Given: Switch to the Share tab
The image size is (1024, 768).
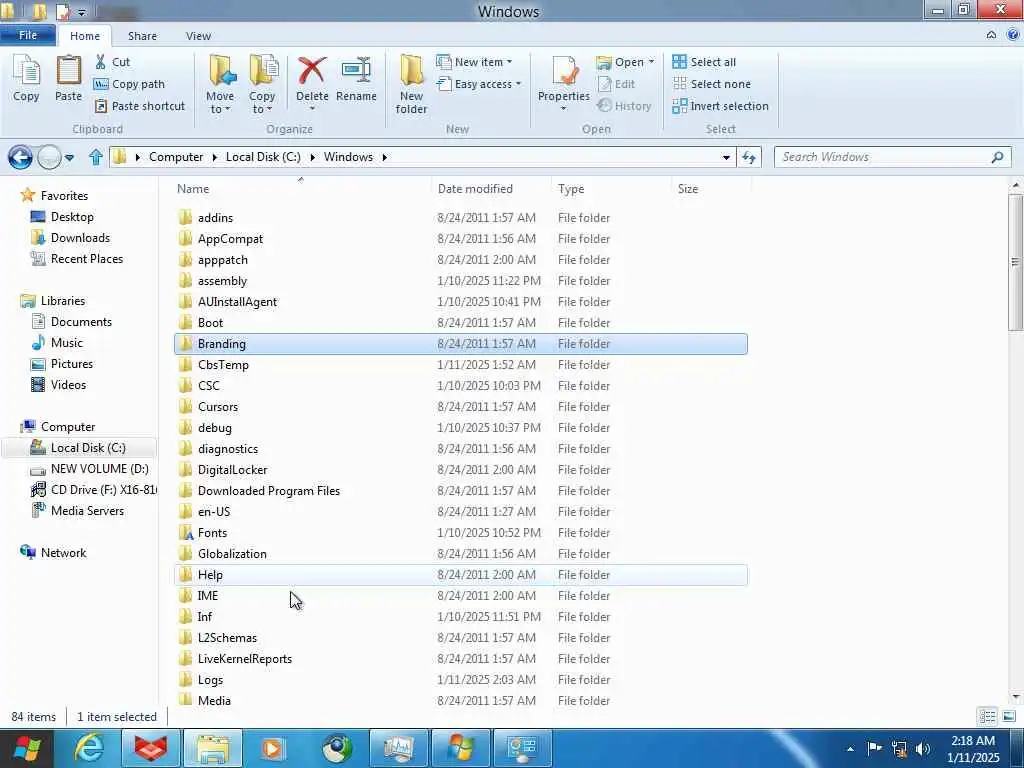Looking at the screenshot, I should (x=142, y=36).
